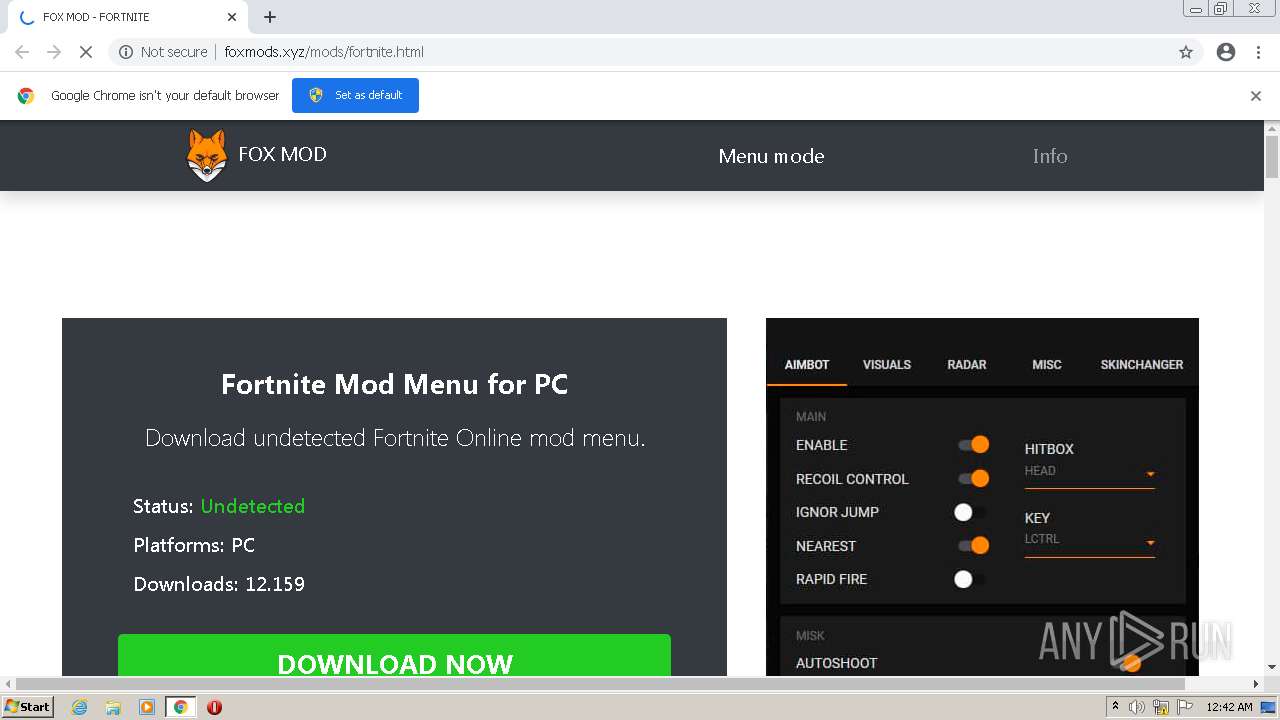This screenshot has height=720, width=1280.
Task: Click the network tray icon
Action: pos(1161,707)
